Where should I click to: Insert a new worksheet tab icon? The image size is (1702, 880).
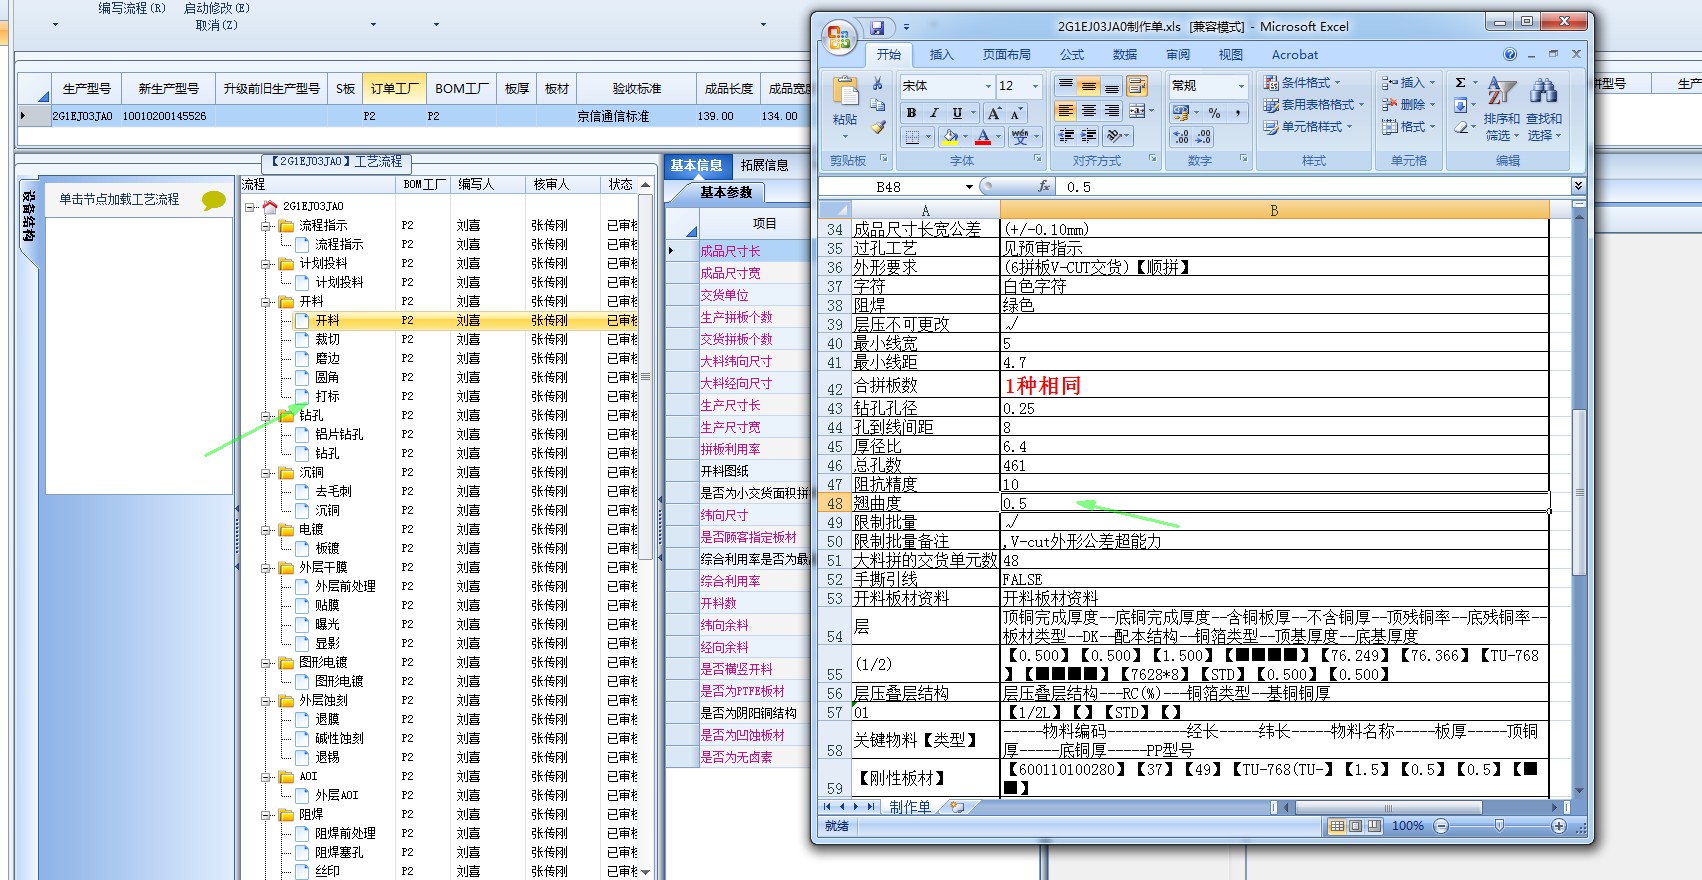click(x=957, y=807)
